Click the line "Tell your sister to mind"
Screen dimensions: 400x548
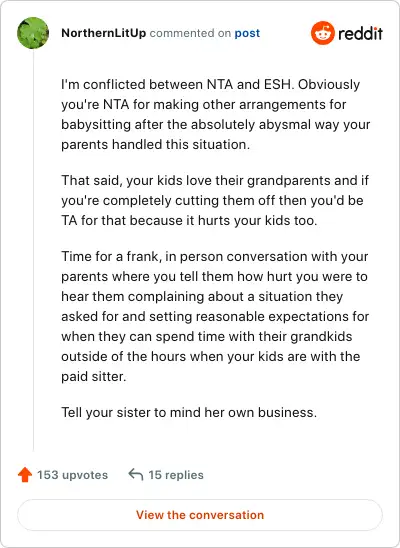[x=189, y=412]
